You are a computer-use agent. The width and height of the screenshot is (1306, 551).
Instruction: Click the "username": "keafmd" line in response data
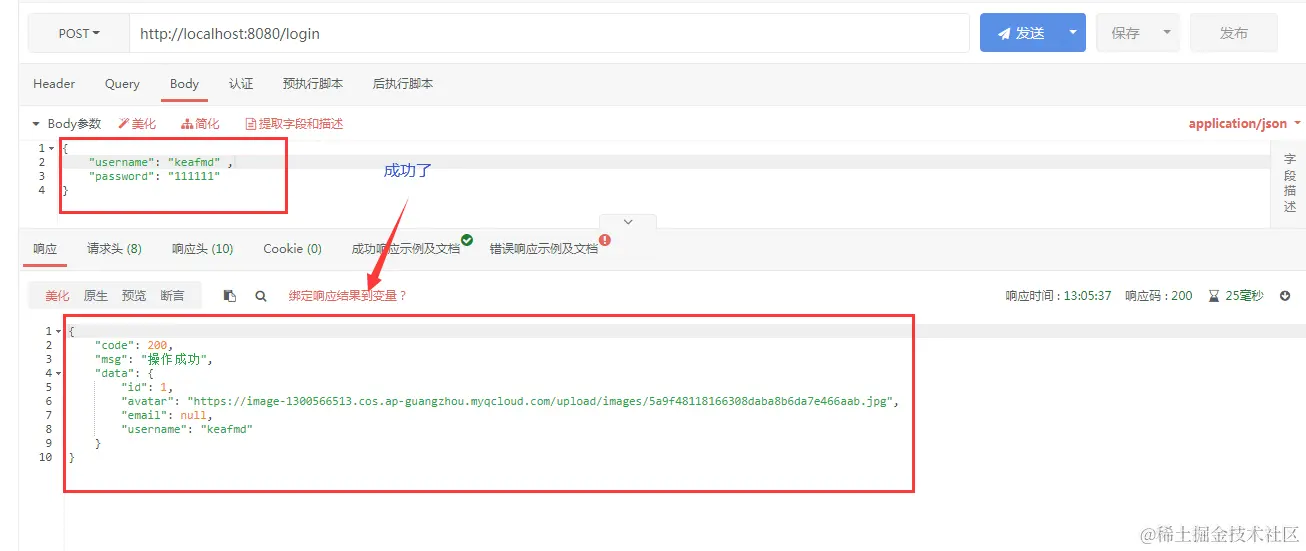coord(187,429)
